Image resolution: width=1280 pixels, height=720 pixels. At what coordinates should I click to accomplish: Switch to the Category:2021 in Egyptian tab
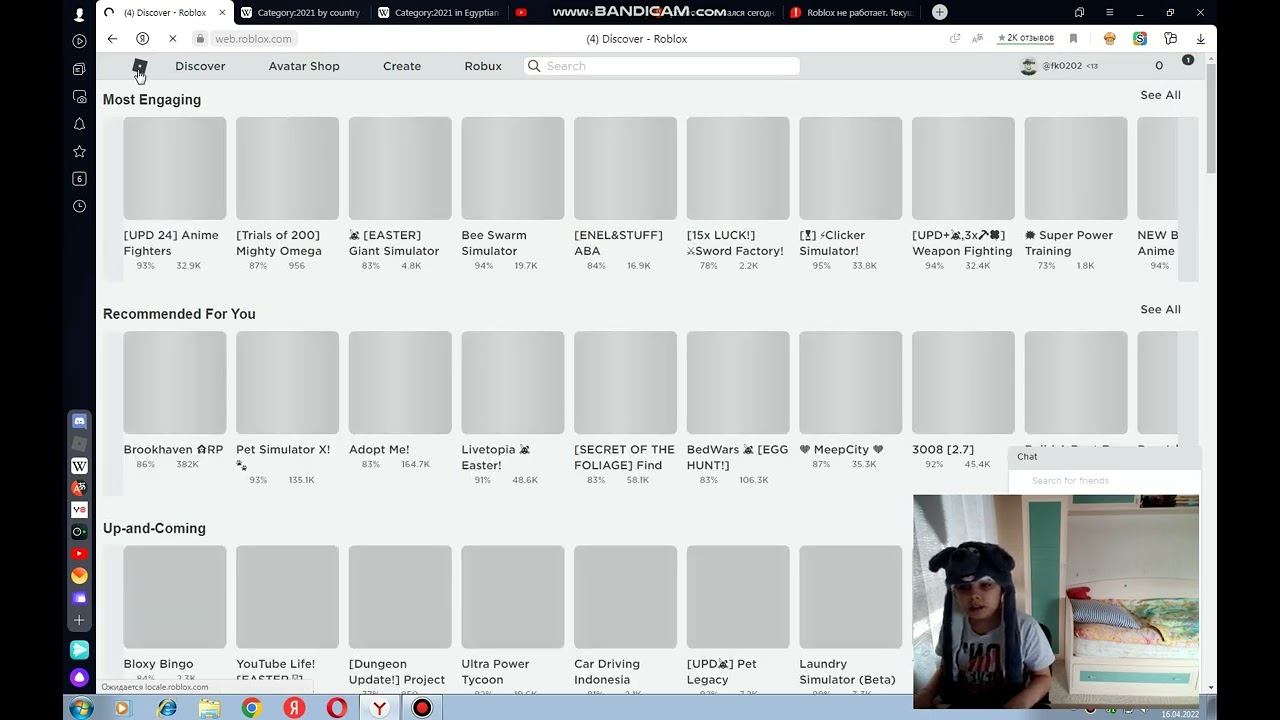438,12
